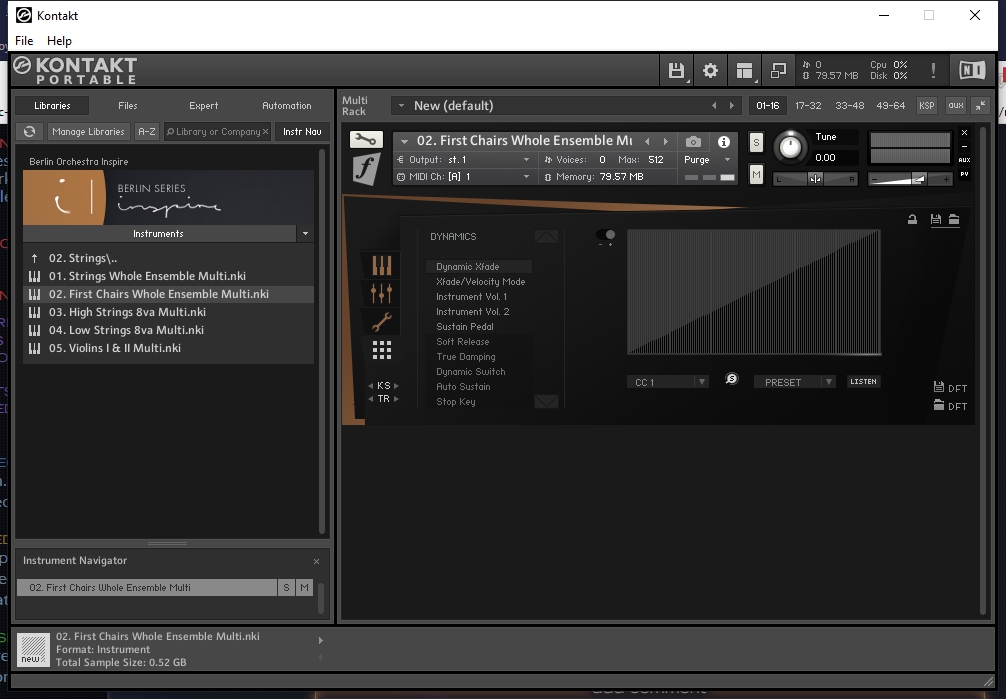Click the S reset icon beside CC 1
The width and height of the screenshot is (1006, 699).
click(731, 379)
